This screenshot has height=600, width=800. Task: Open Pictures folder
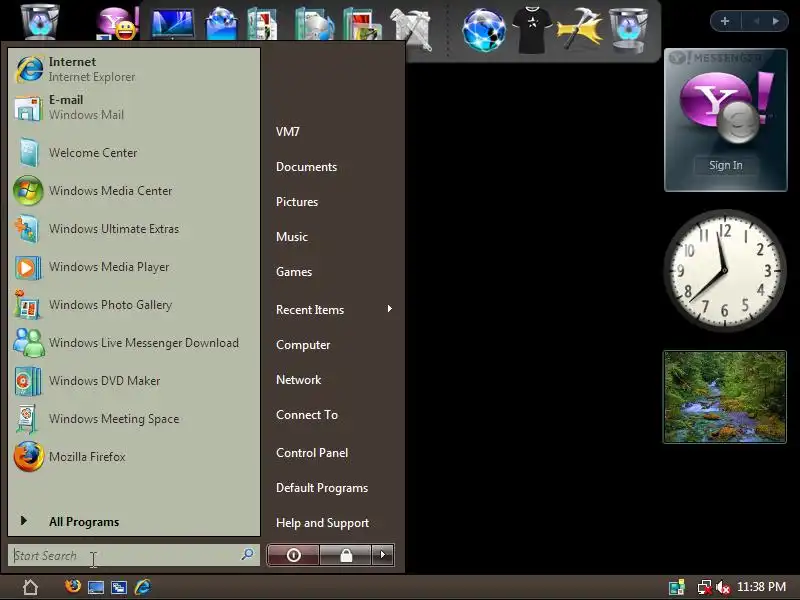(x=296, y=202)
